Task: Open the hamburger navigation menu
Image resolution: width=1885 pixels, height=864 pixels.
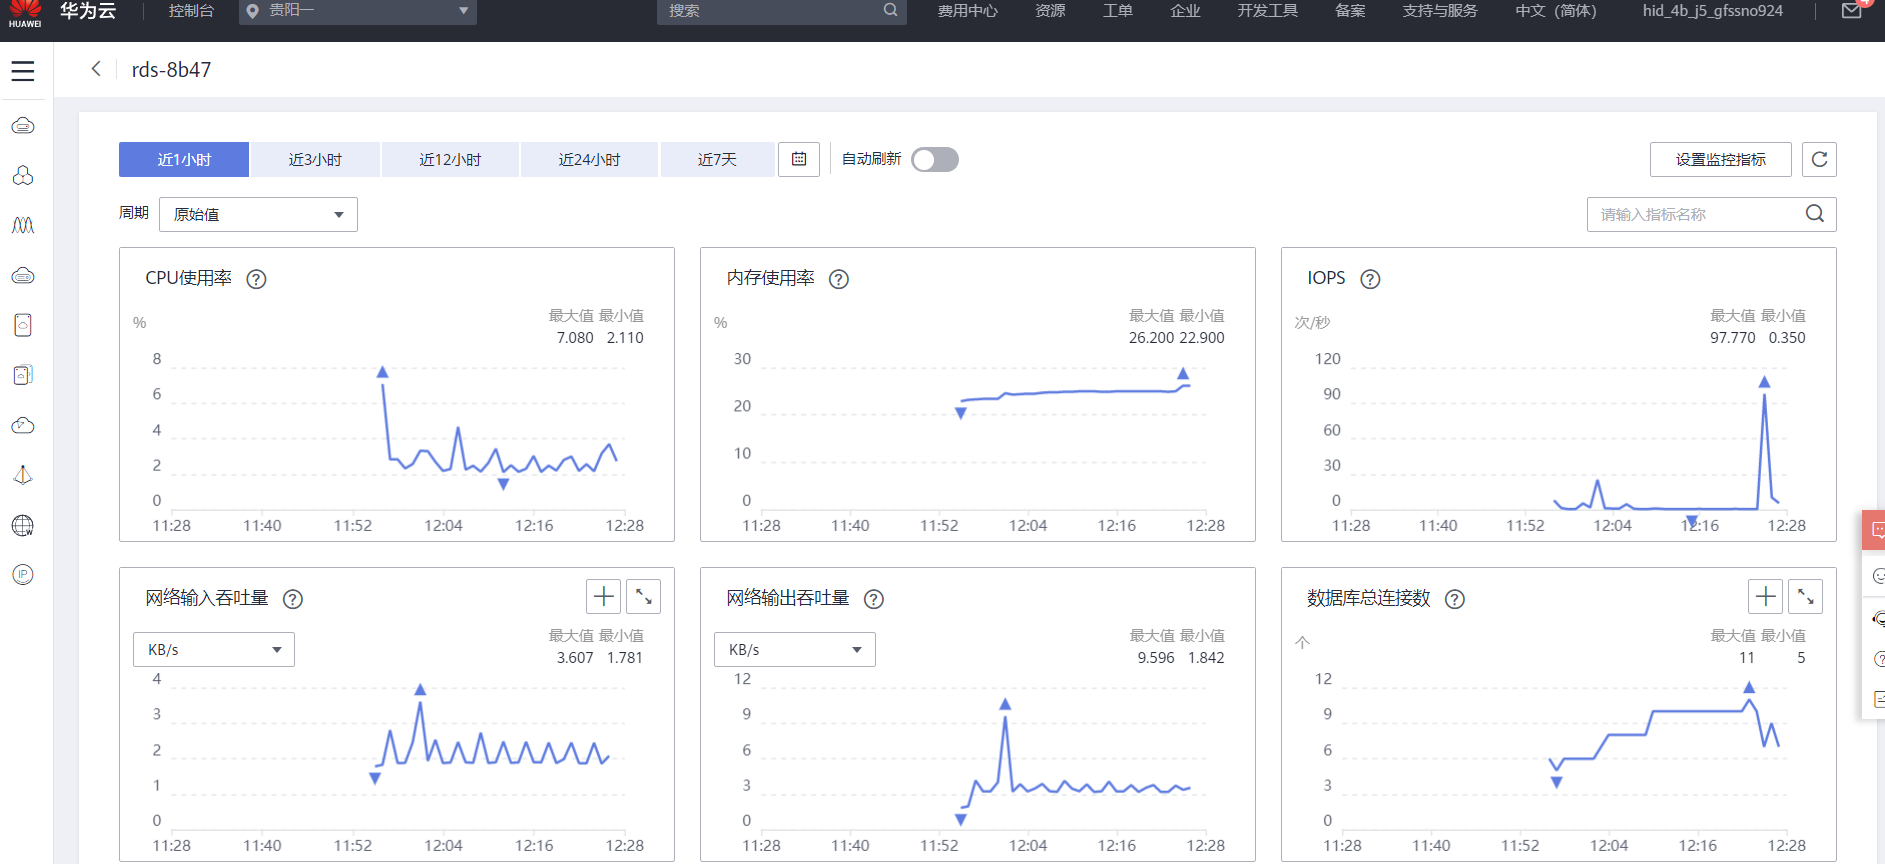Action: [x=23, y=71]
